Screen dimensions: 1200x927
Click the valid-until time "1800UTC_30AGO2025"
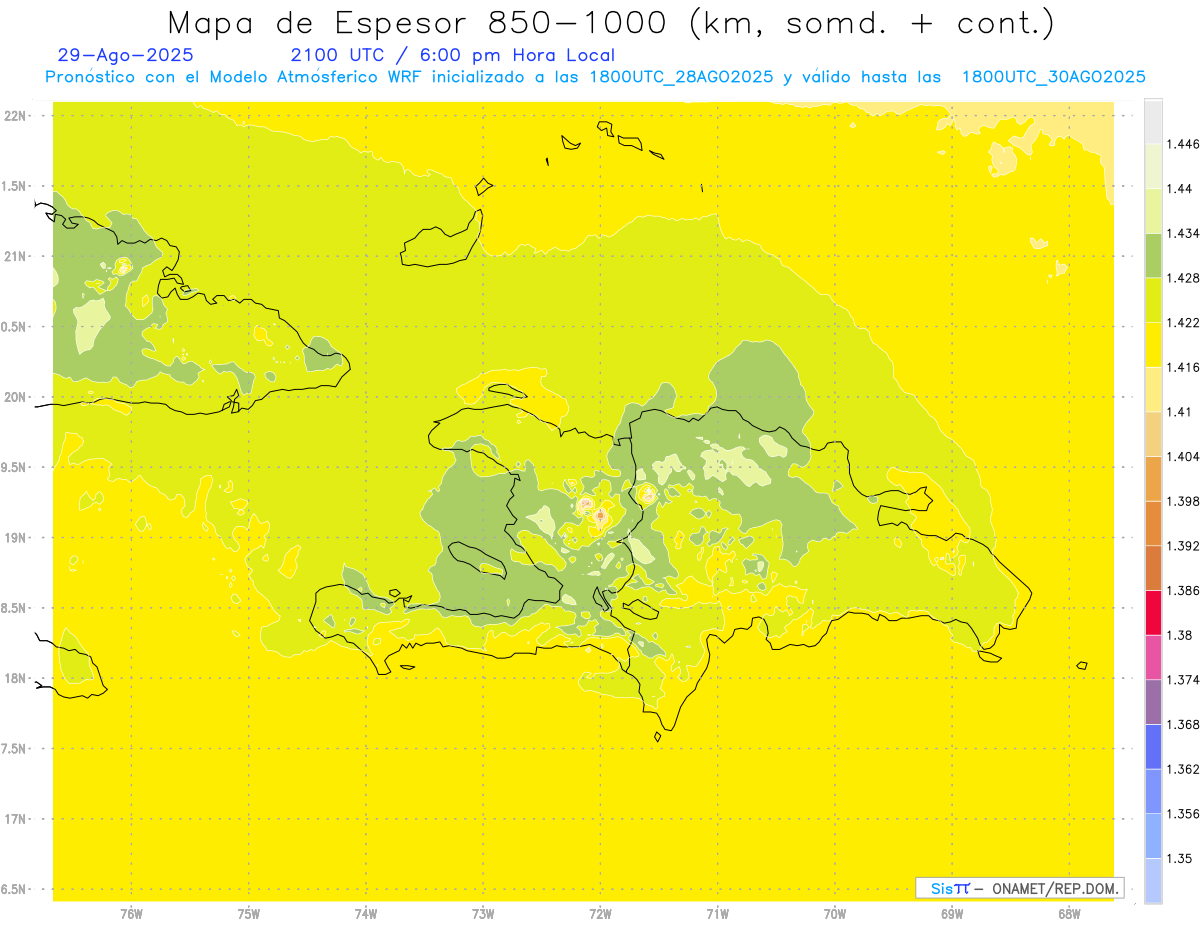coord(1053,77)
